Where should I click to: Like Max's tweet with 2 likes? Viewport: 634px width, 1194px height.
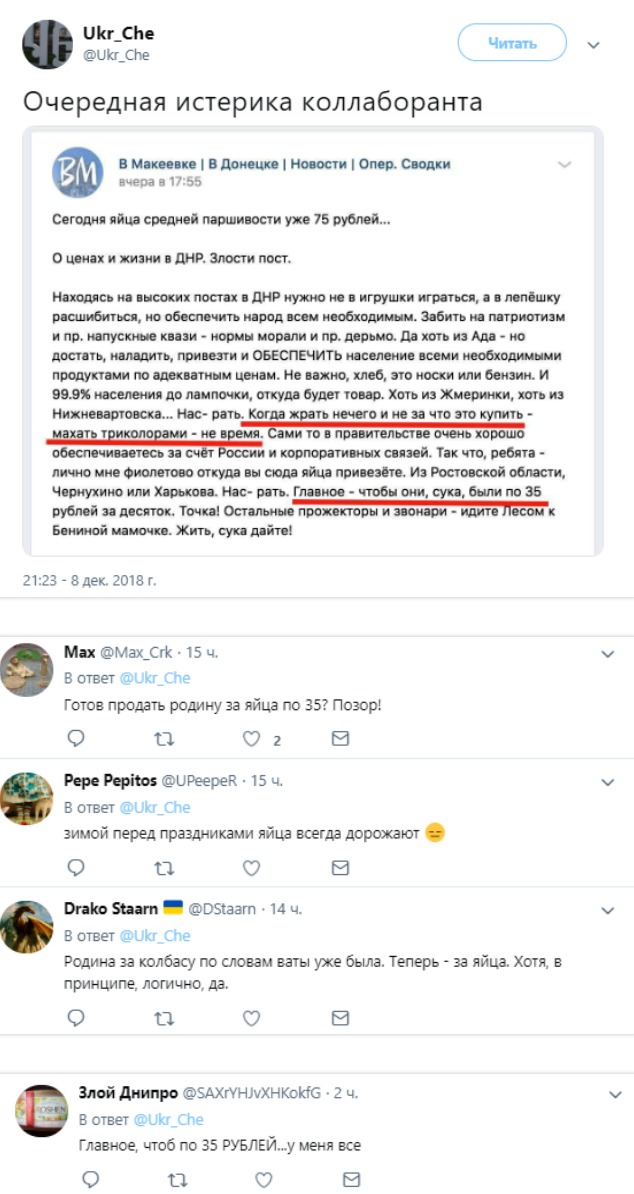253,739
